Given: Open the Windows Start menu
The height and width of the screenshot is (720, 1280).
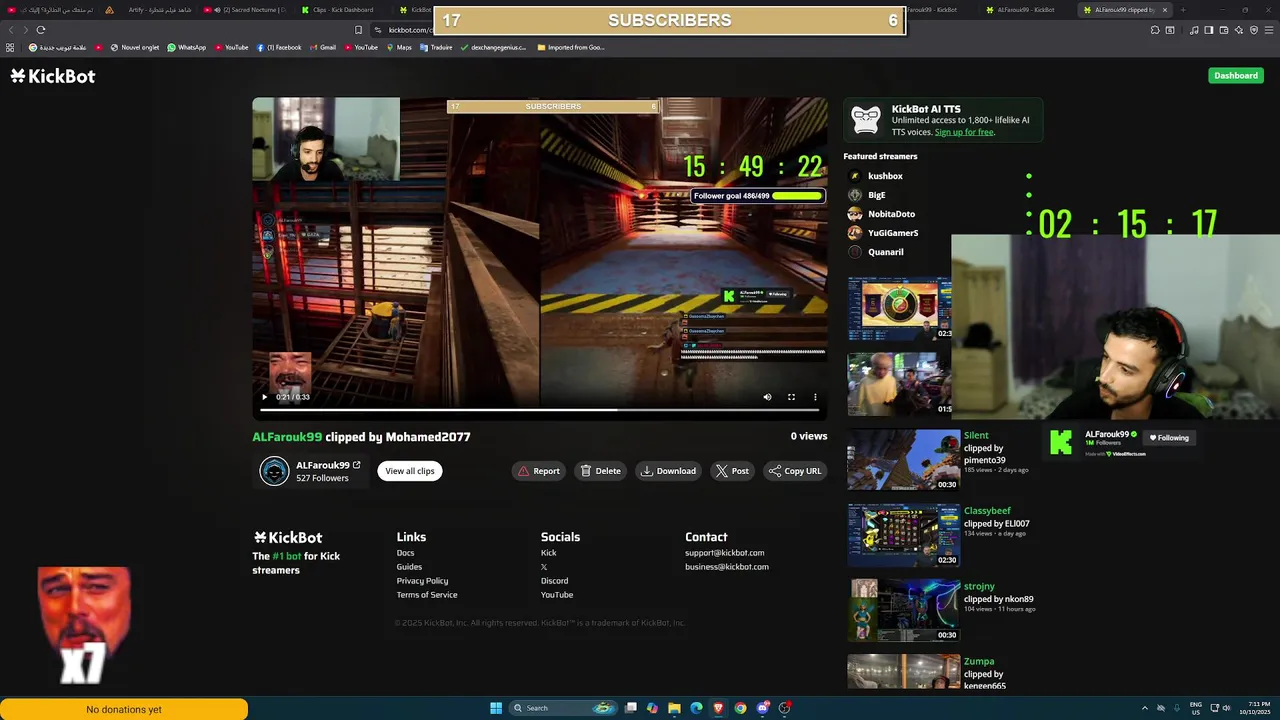Looking at the screenshot, I should pos(496,708).
